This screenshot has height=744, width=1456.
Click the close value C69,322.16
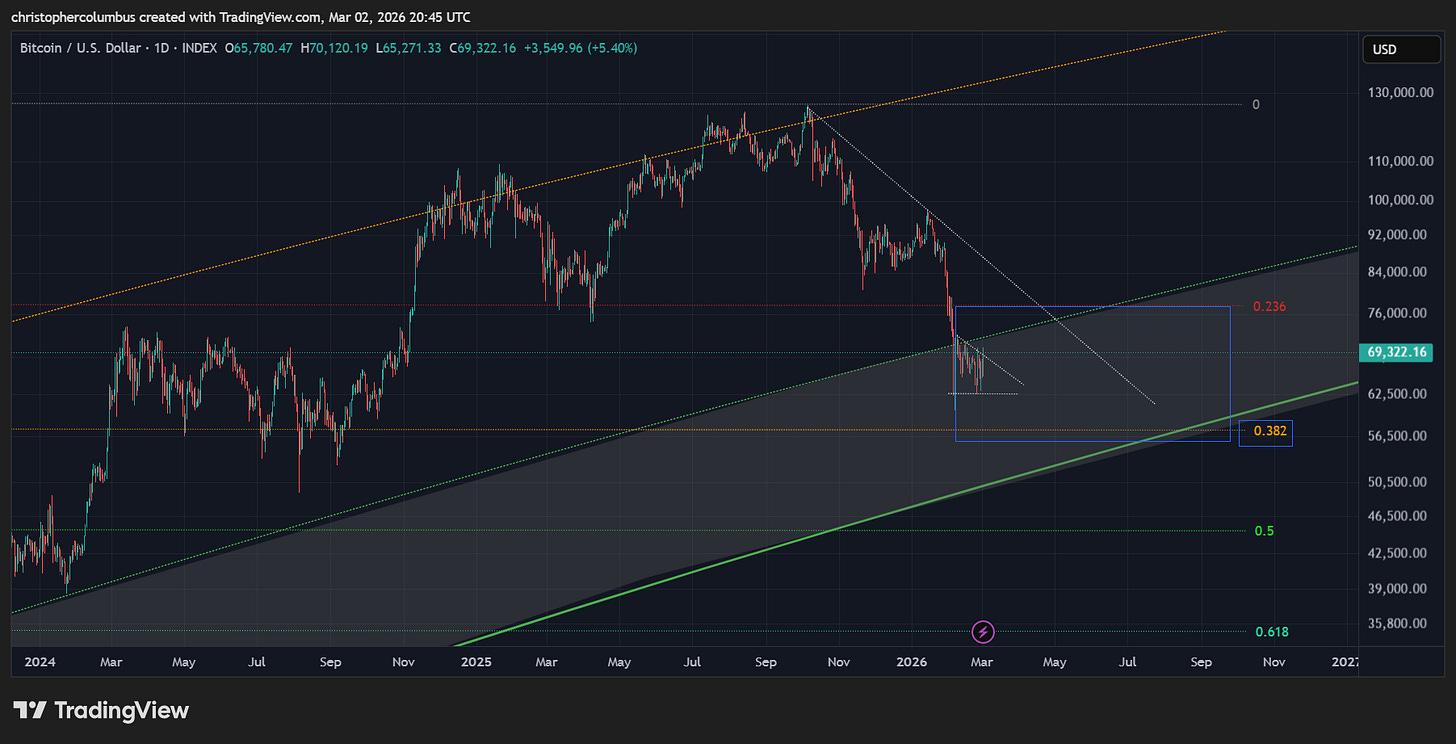482,48
